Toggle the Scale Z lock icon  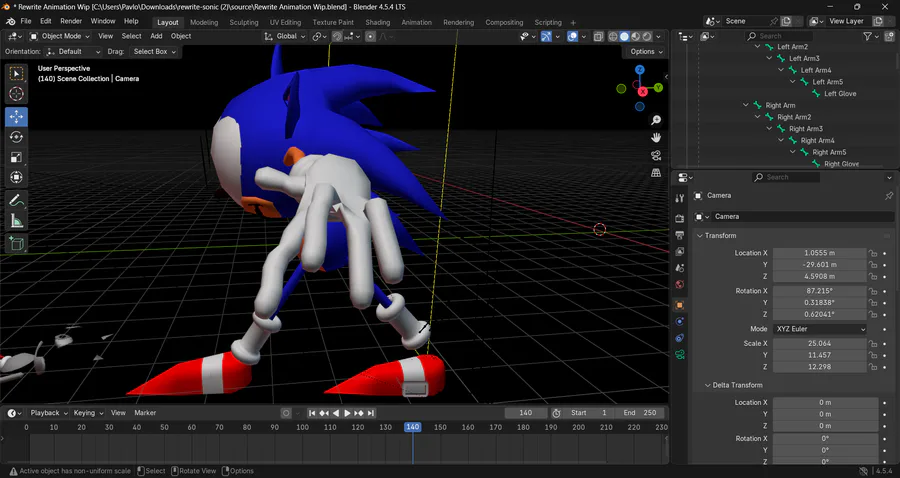coord(872,367)
